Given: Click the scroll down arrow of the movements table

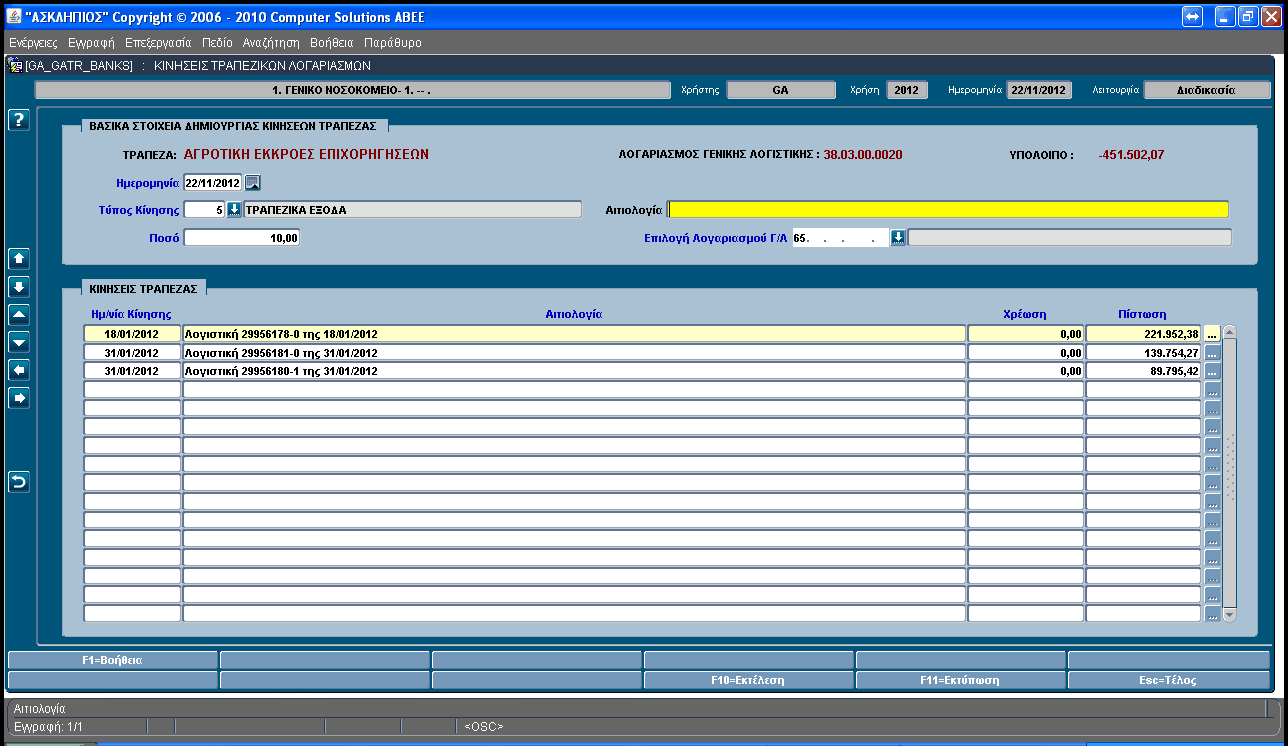Looking at the screenshot, I should coord(1230,614).
